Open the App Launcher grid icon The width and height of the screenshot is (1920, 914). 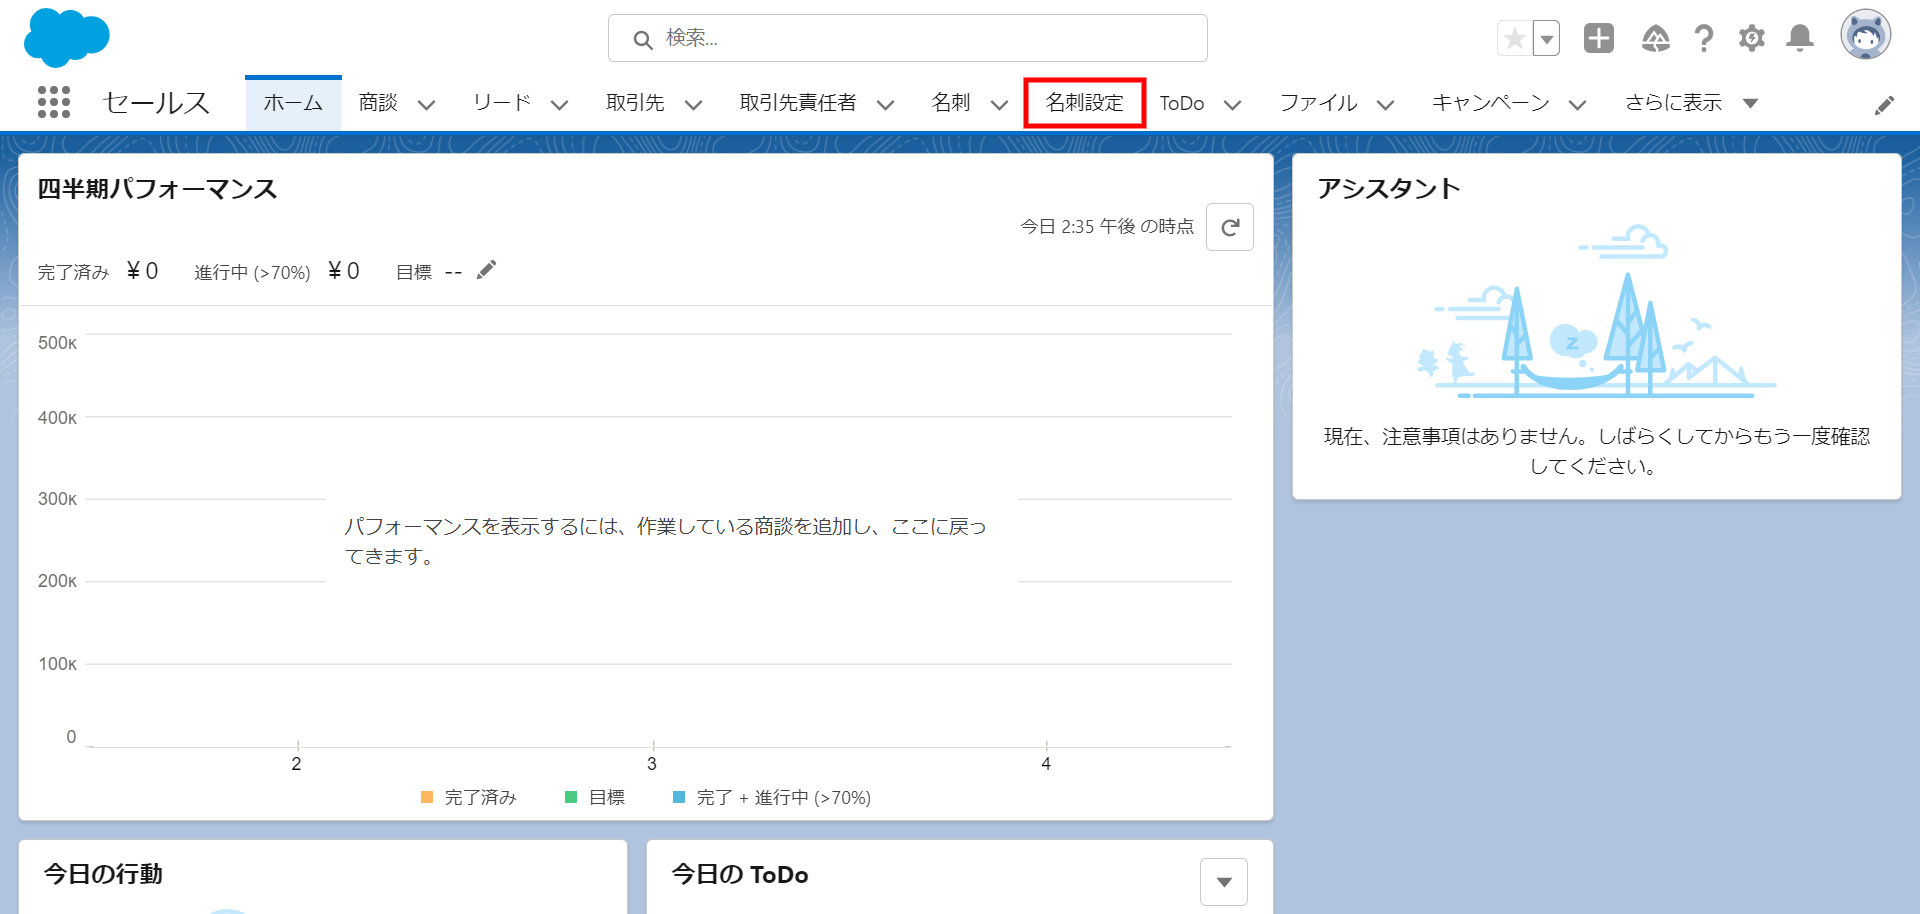tap(54, 102)
